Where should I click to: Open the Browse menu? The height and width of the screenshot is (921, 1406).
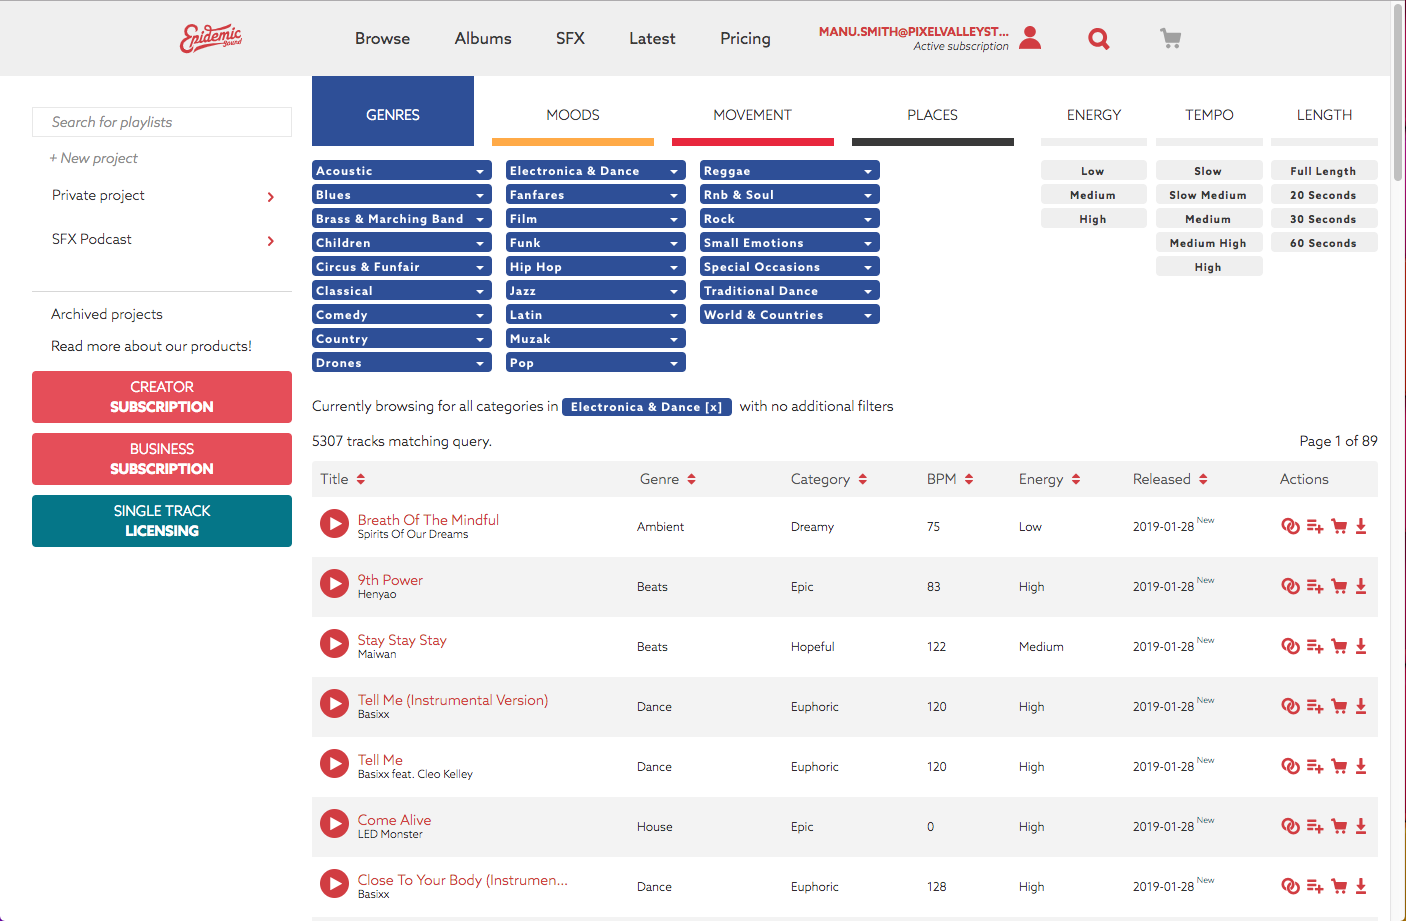point(382,38)
